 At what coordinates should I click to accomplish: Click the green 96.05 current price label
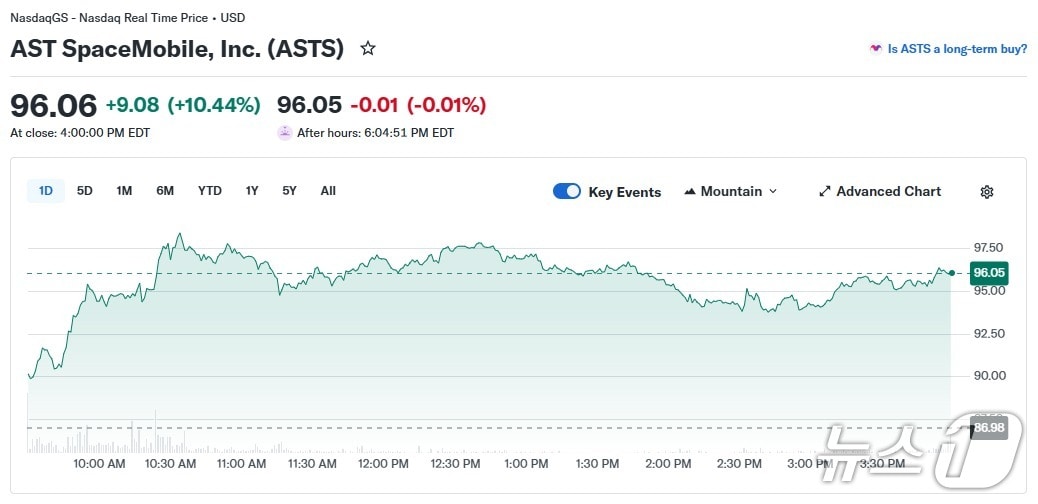tap(988, 272)
